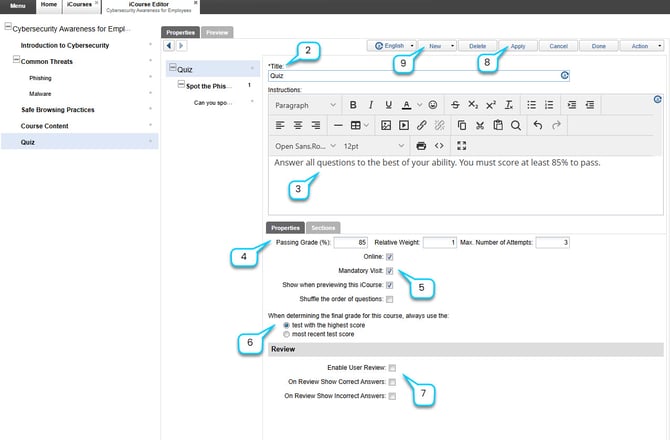Click the italic formatting icon
This screenshot has height=440, width=670.
pyautogui.click(x=371, y=105)
